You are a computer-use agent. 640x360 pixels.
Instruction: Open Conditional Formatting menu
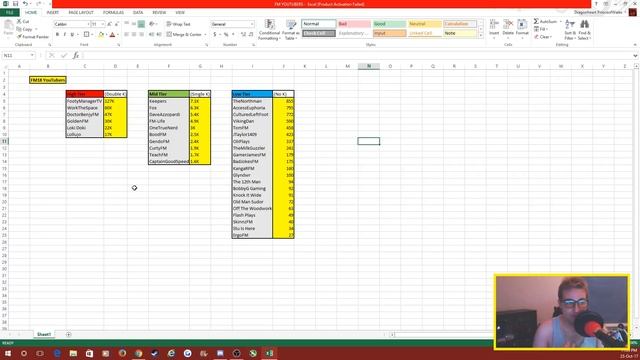point(269,30)
